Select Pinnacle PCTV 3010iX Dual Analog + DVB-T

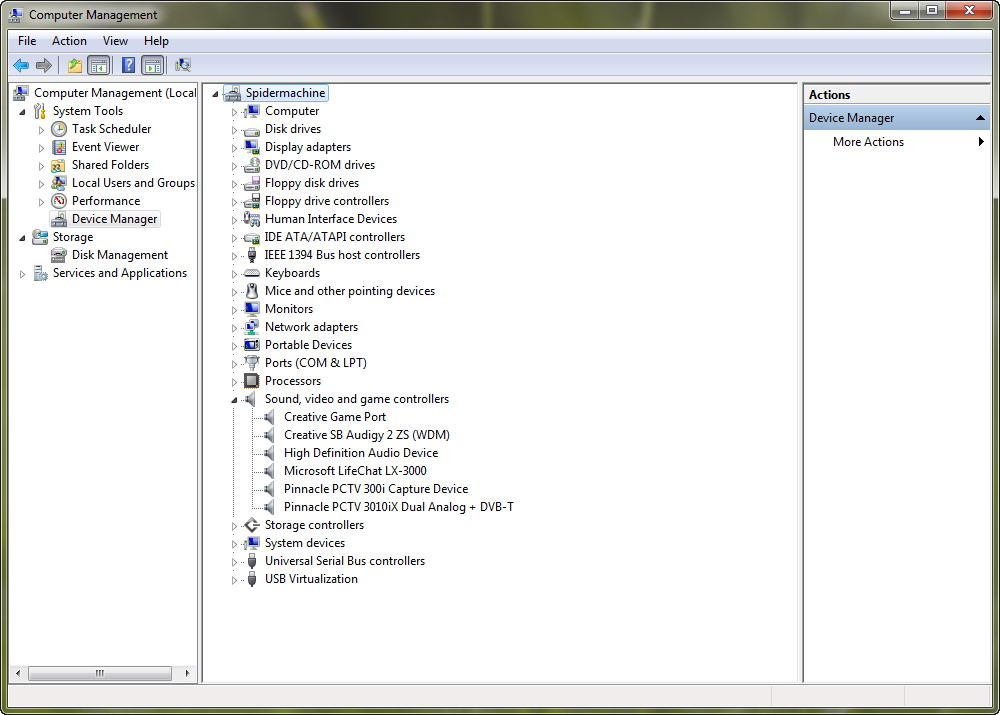(399, 507)
